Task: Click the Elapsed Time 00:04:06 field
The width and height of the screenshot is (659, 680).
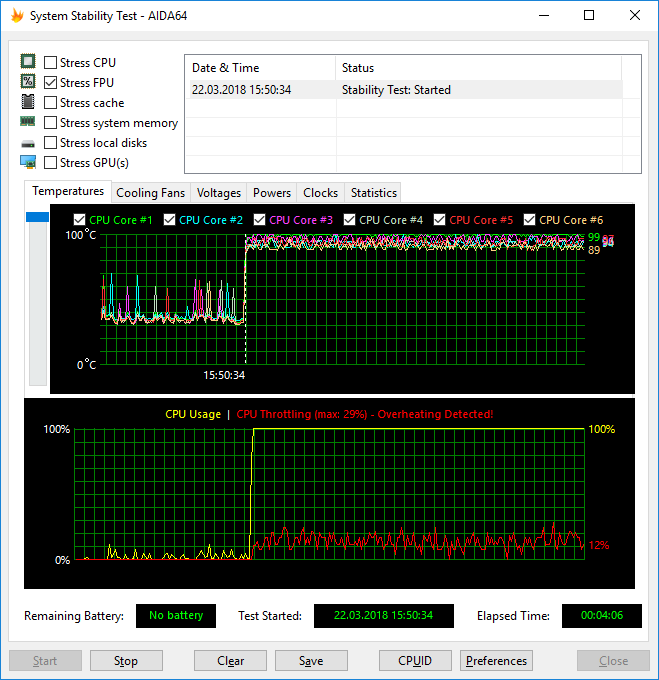Action: pyautogui.click(x=602, y=615)
